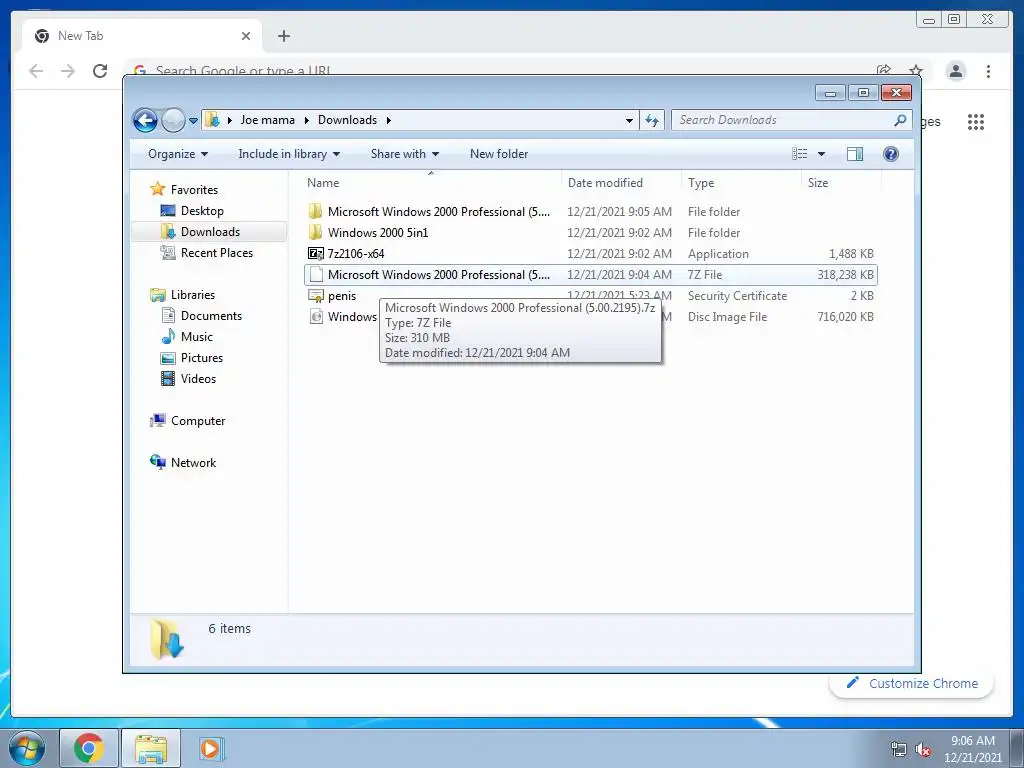
Task: Select Favorites in navigation pane
Action: (194, 190)
